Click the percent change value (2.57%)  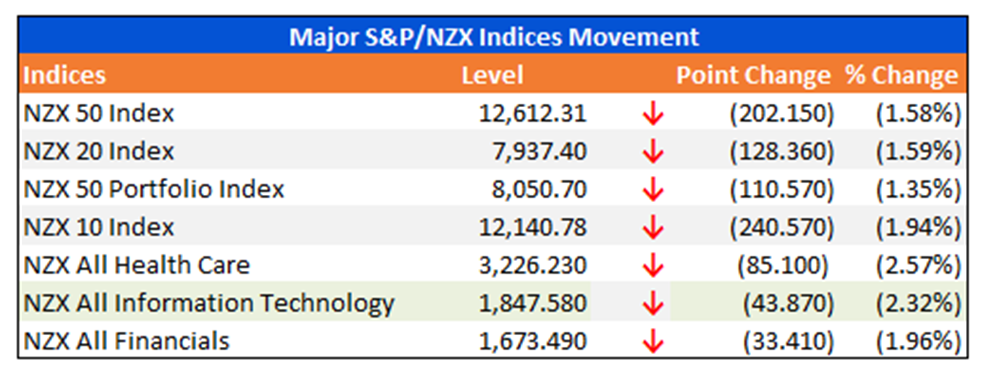pos(918,266)
